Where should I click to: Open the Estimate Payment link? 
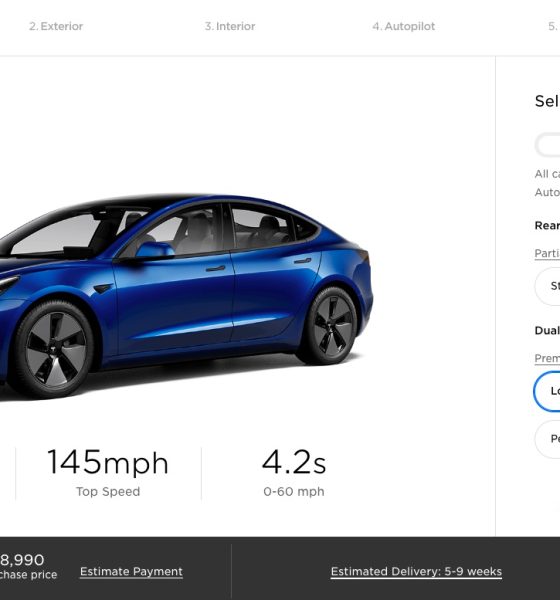[x=131, y=572]
